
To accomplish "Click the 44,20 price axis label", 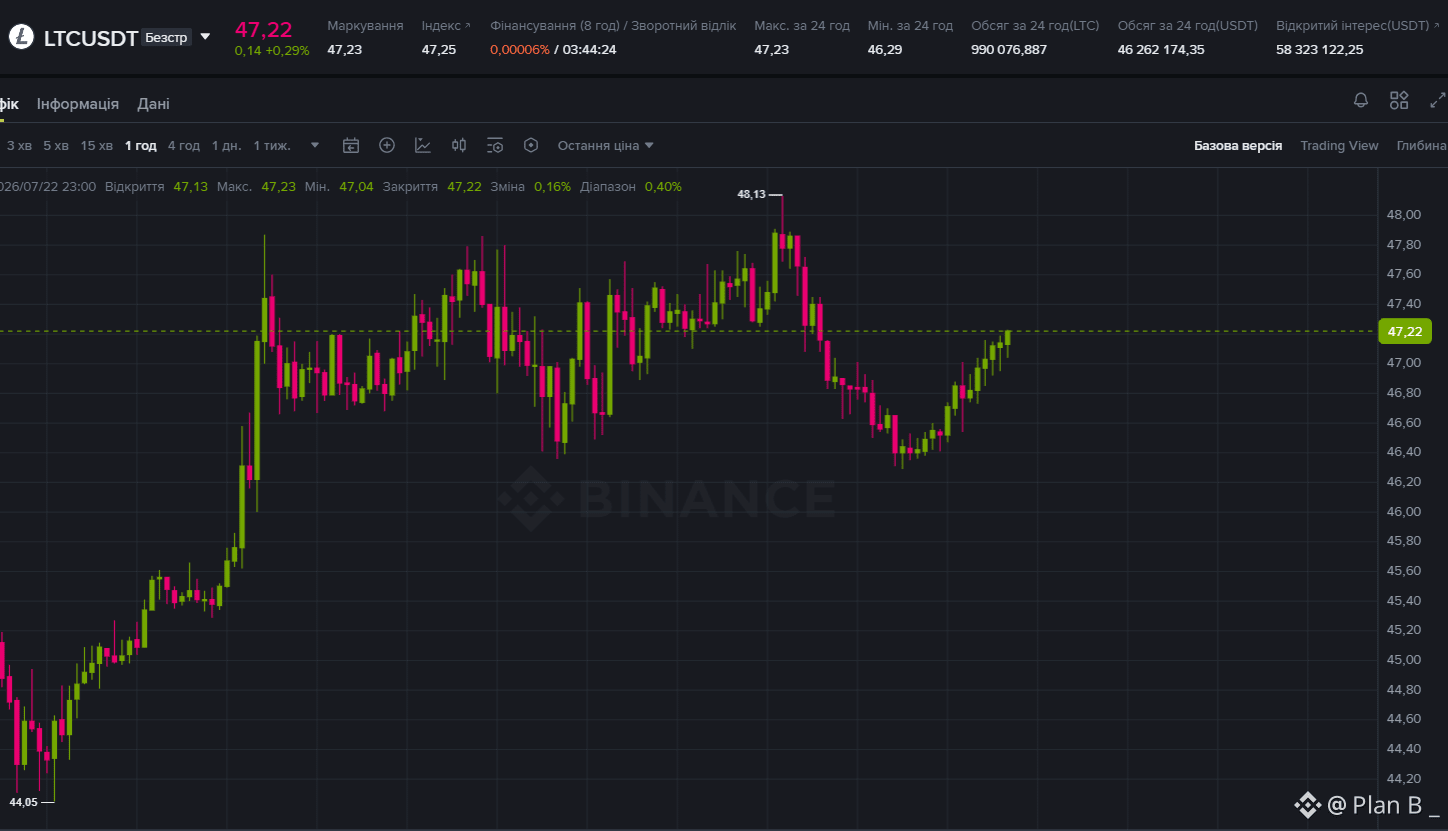I will tap(1405, 778).
